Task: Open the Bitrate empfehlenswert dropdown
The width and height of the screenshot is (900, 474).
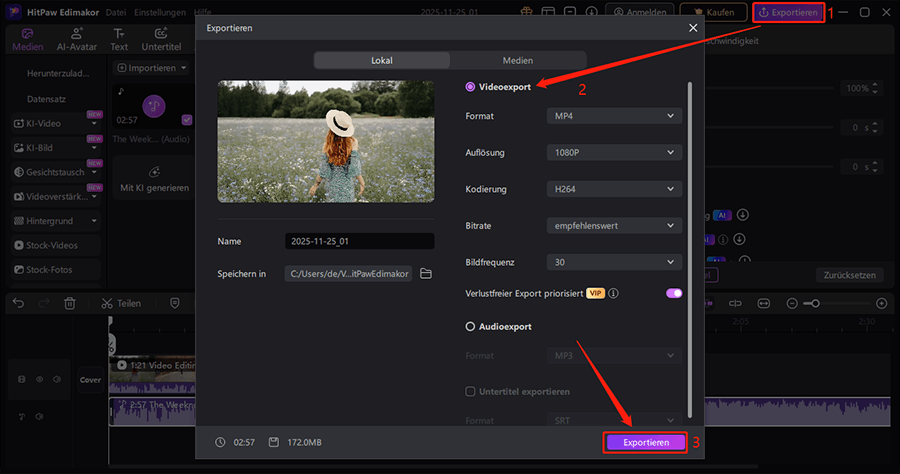Action: [614, 226]
